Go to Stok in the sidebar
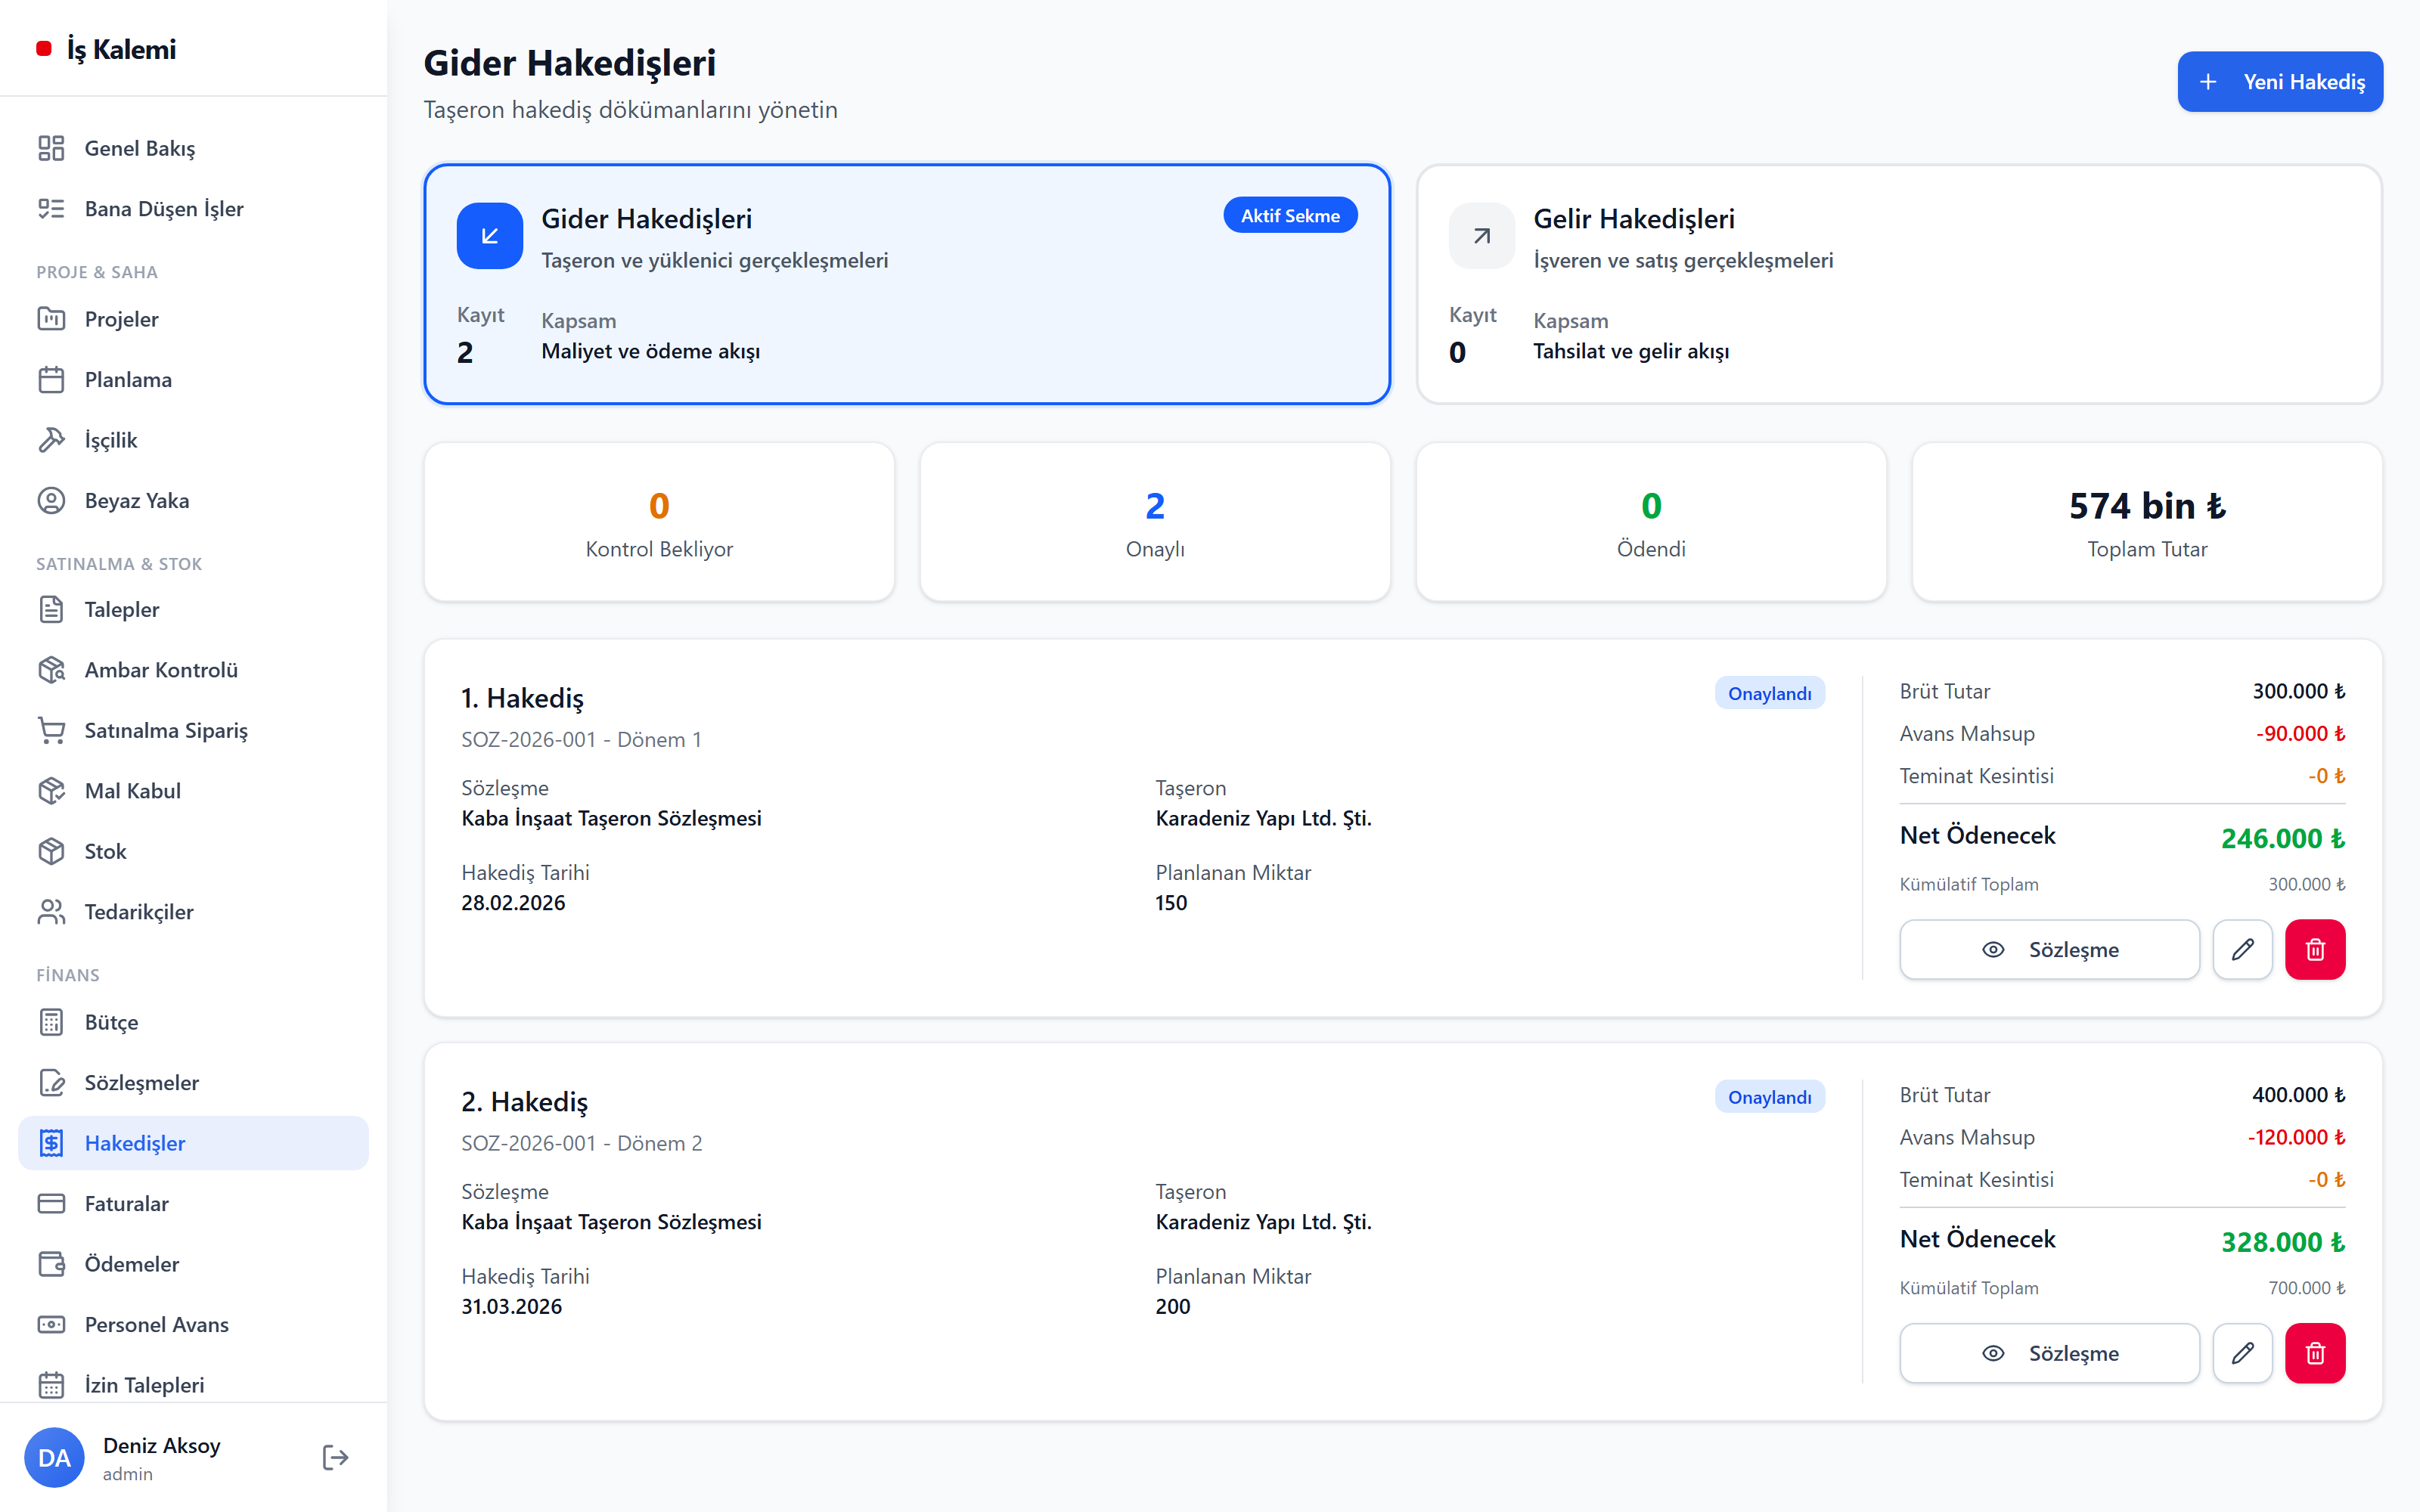 (193, 851)
